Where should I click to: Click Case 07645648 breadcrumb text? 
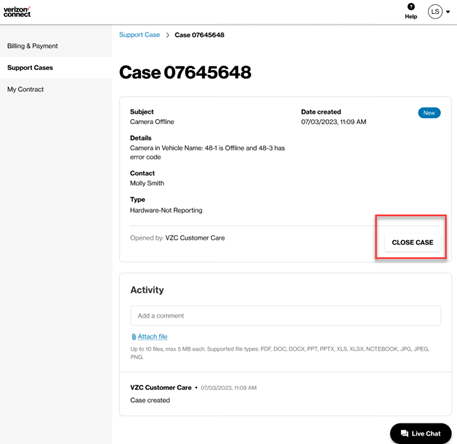(199, 35)
